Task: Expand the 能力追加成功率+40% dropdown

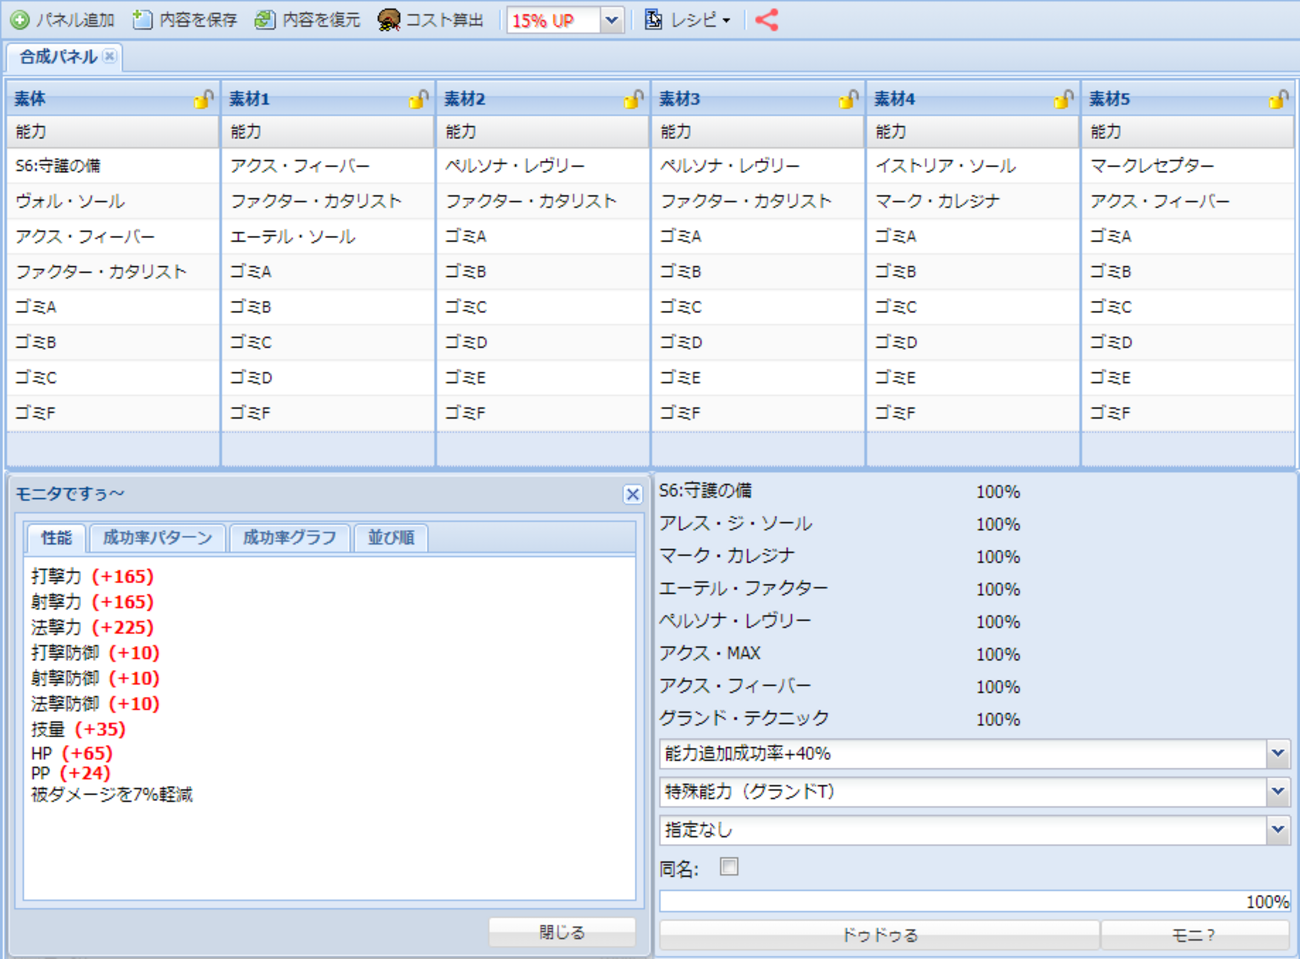Action: click(1277, 754)
